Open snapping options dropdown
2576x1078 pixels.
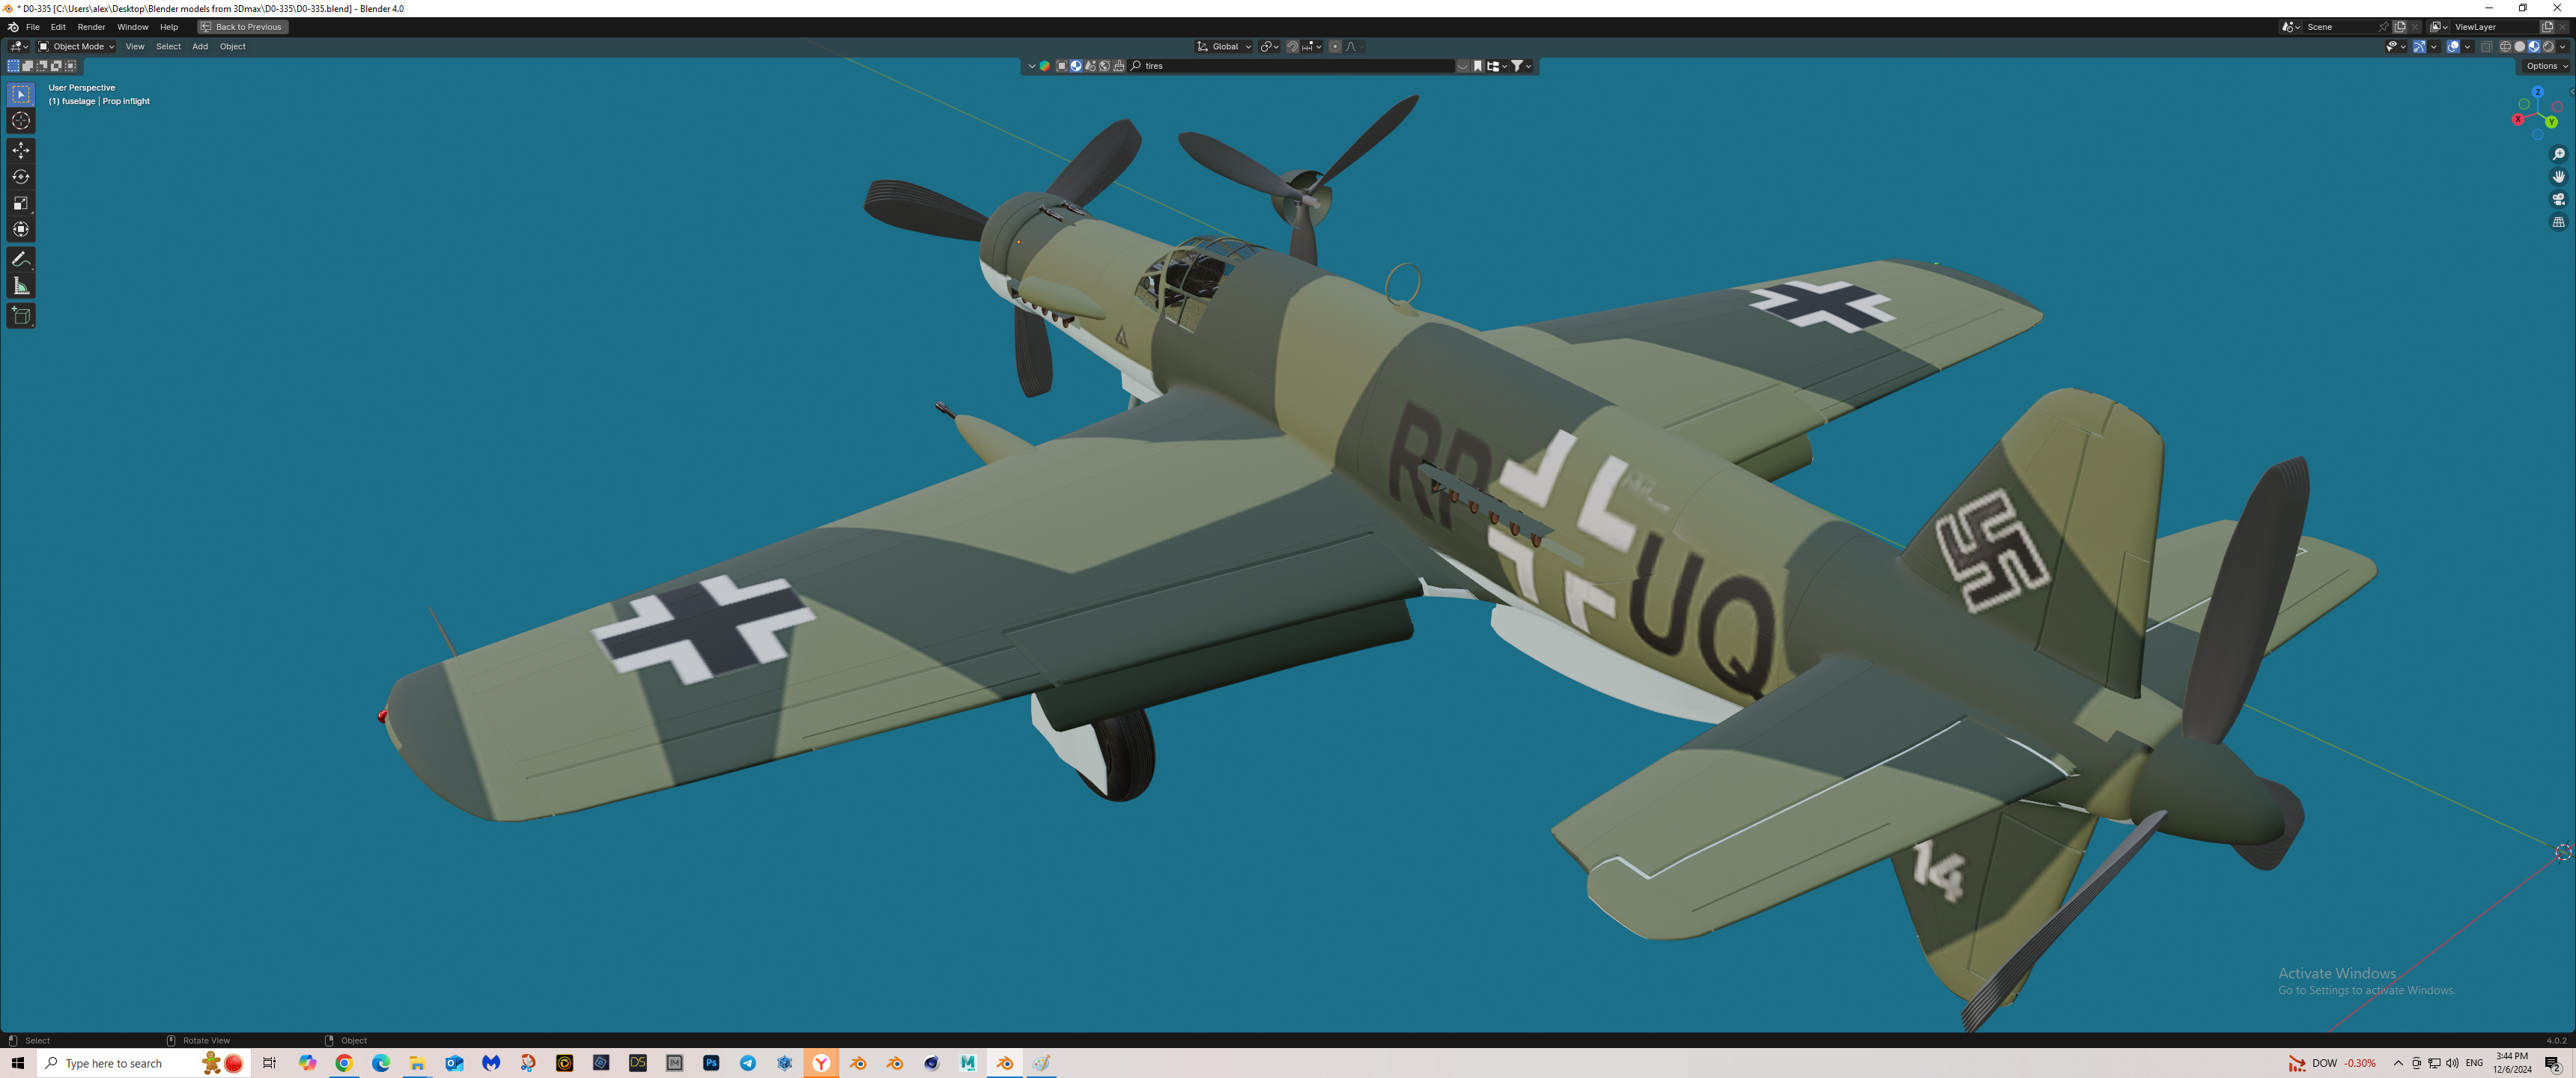[1312, 46]
